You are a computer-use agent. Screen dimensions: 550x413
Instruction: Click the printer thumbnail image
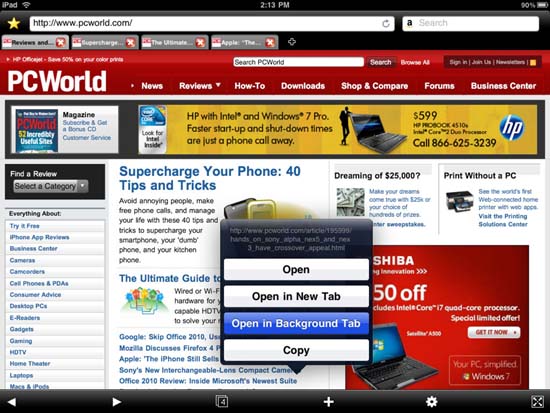460,201
